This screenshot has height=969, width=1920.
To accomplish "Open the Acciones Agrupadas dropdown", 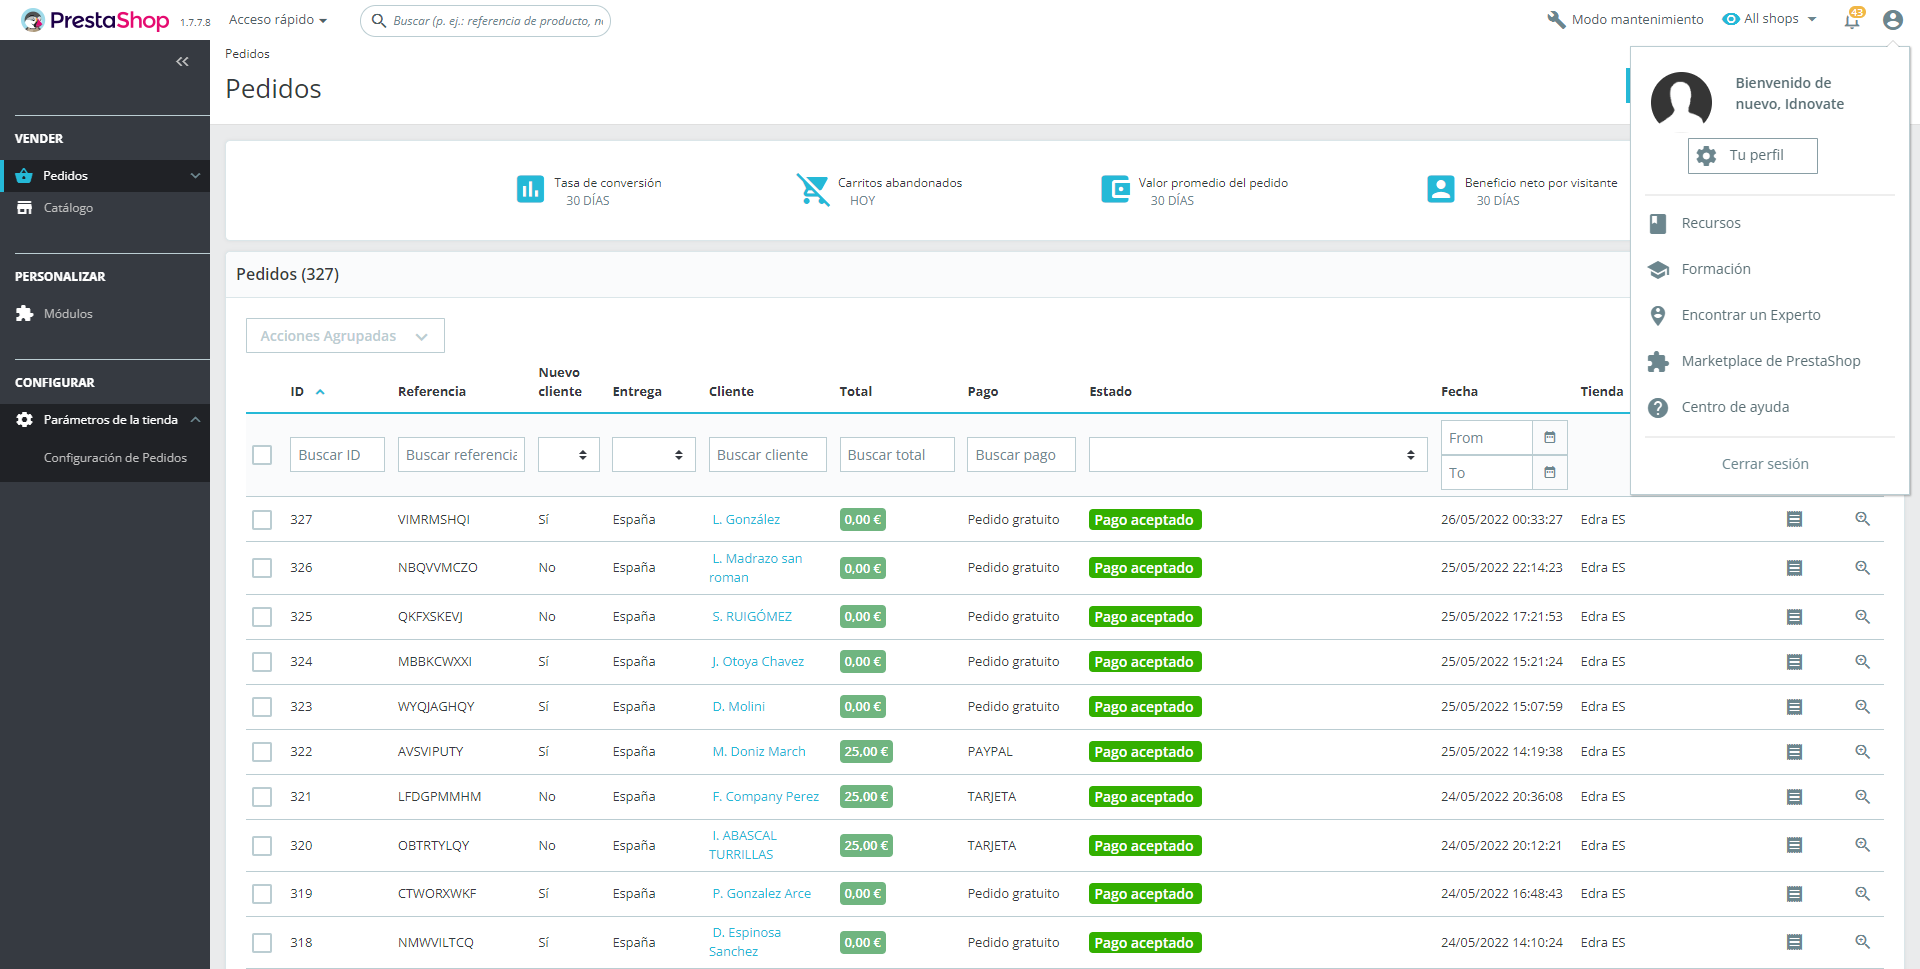I will point(345,336).
